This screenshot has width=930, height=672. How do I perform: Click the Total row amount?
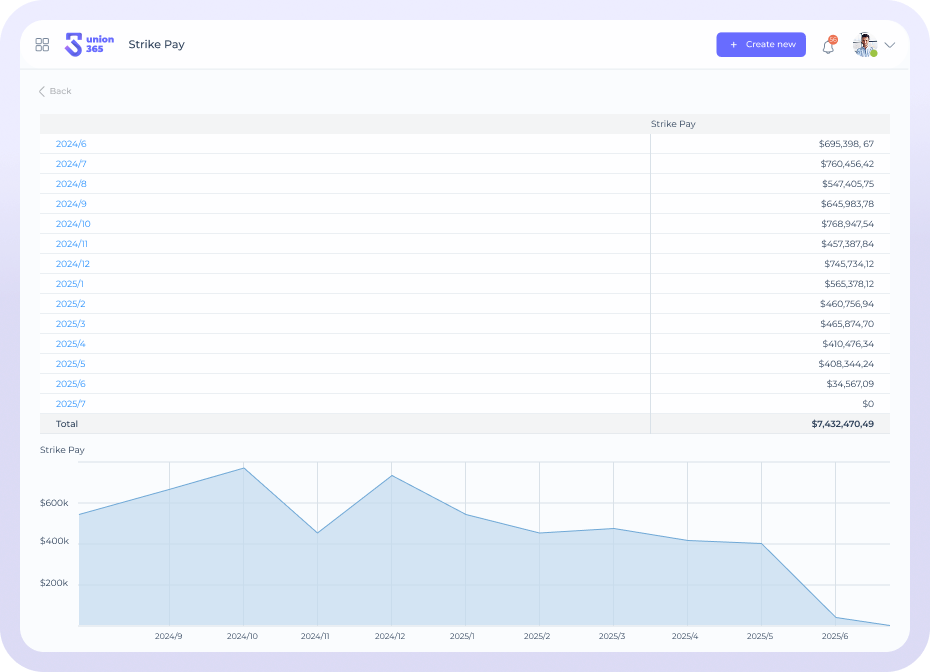(842, 424)
